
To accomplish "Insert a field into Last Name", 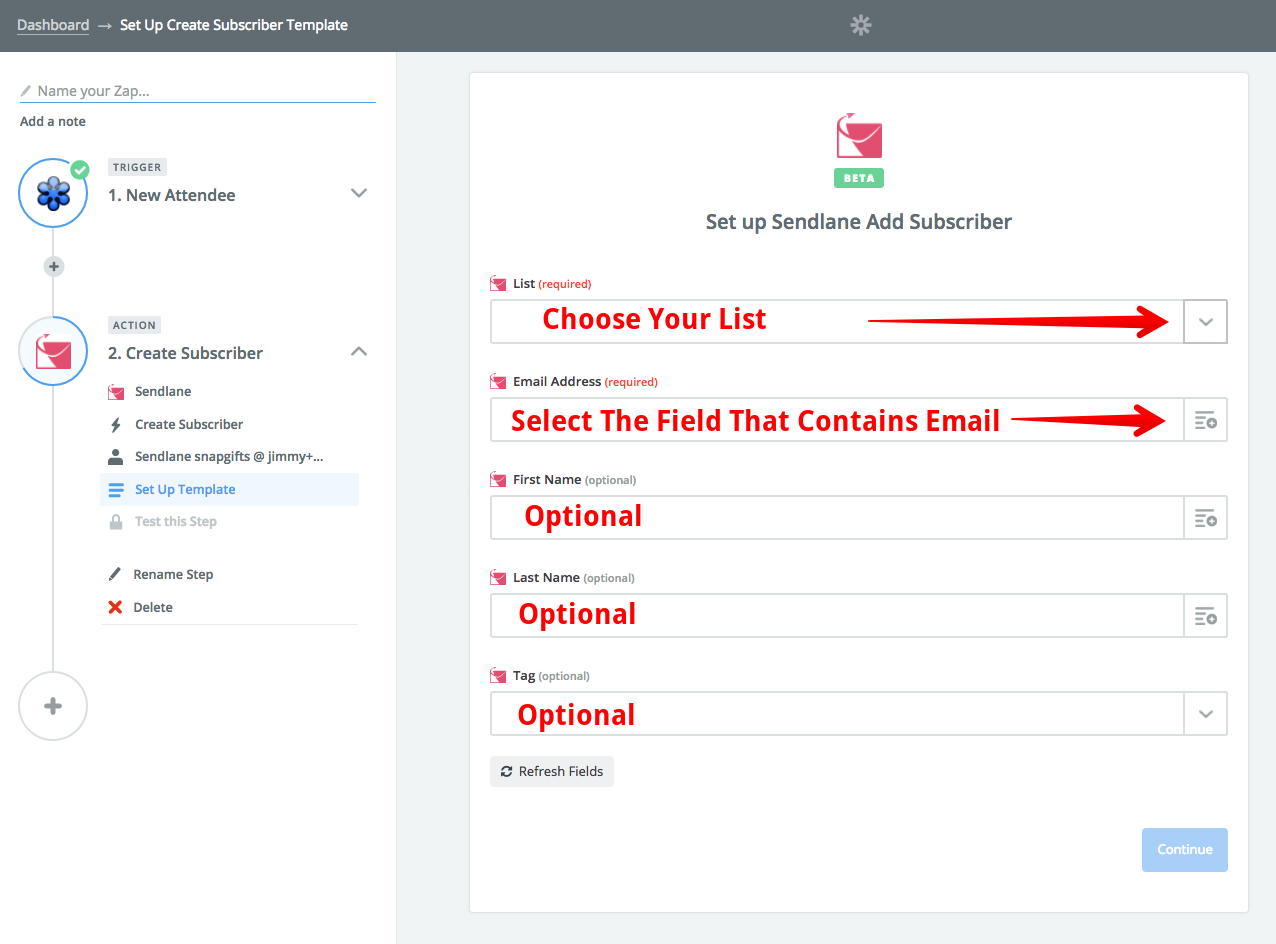I will coord(1205,616).
